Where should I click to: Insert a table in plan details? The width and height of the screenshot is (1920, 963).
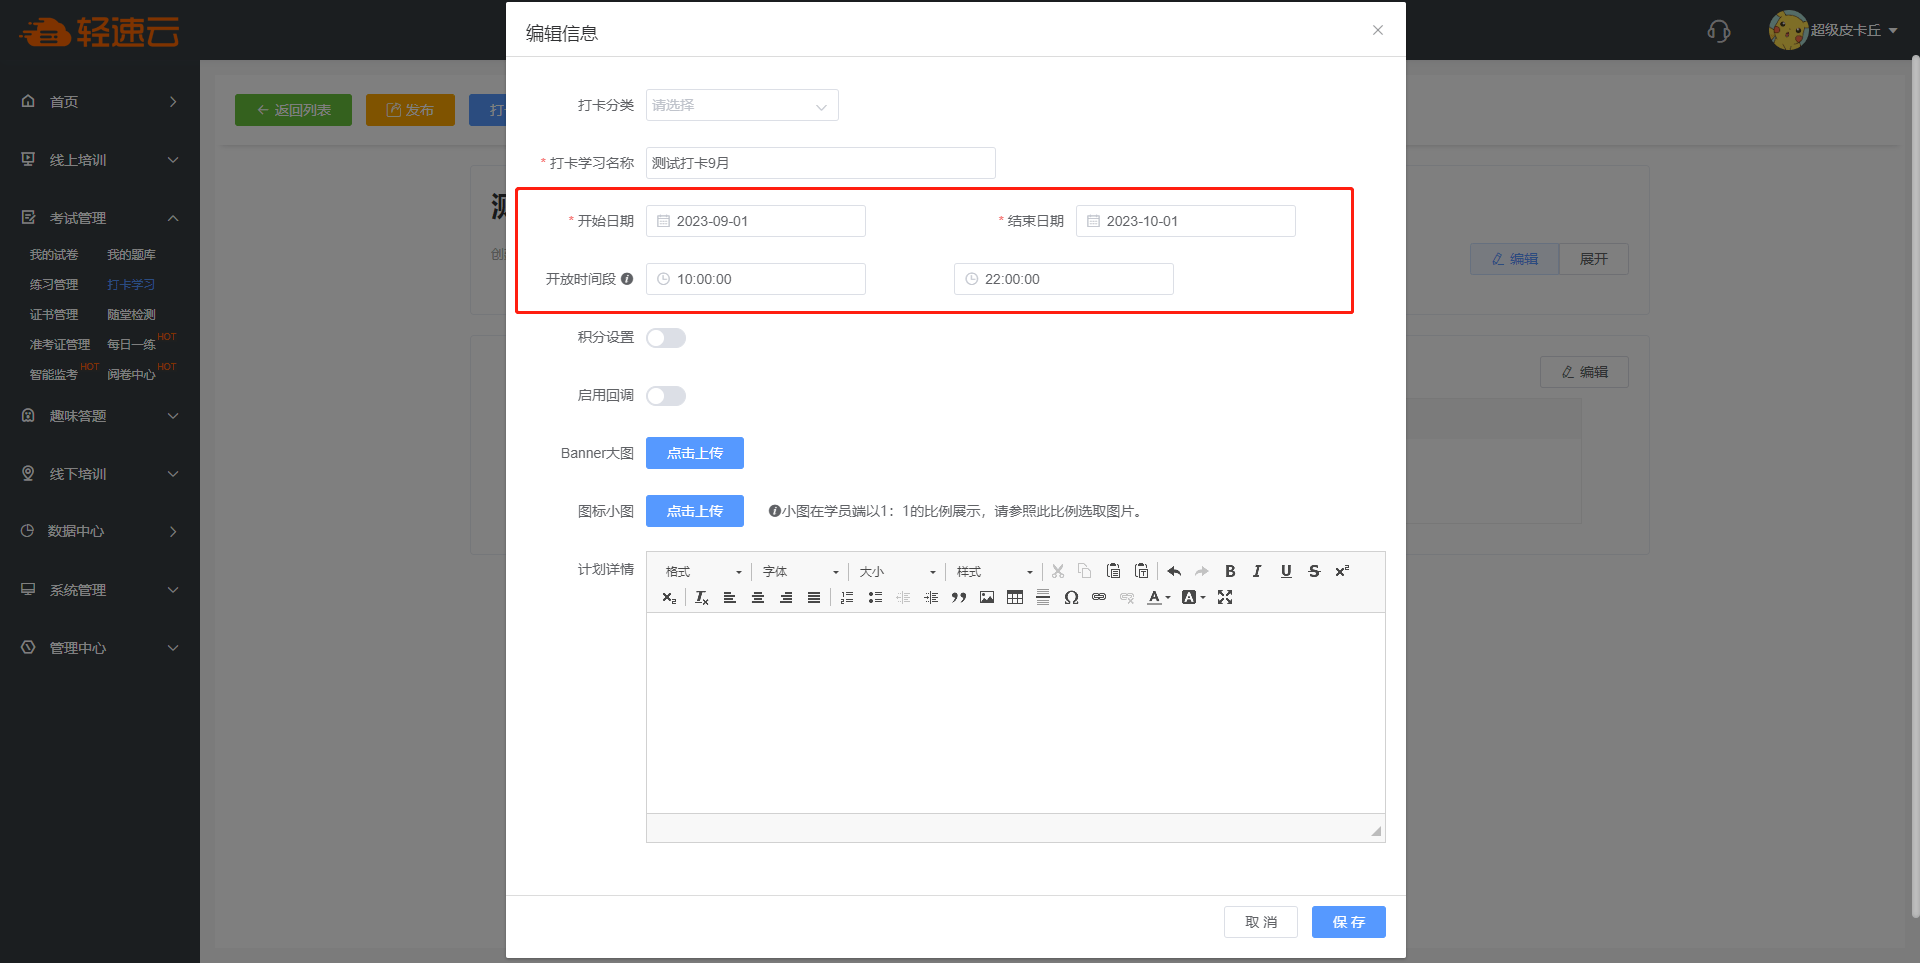tap(1015, 597)
